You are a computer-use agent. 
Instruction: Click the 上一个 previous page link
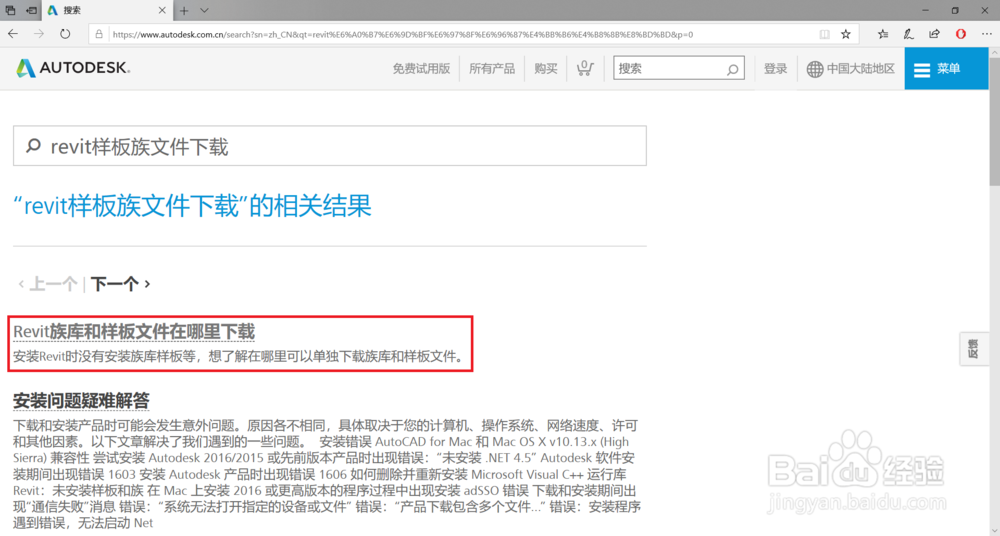point(47,283)
